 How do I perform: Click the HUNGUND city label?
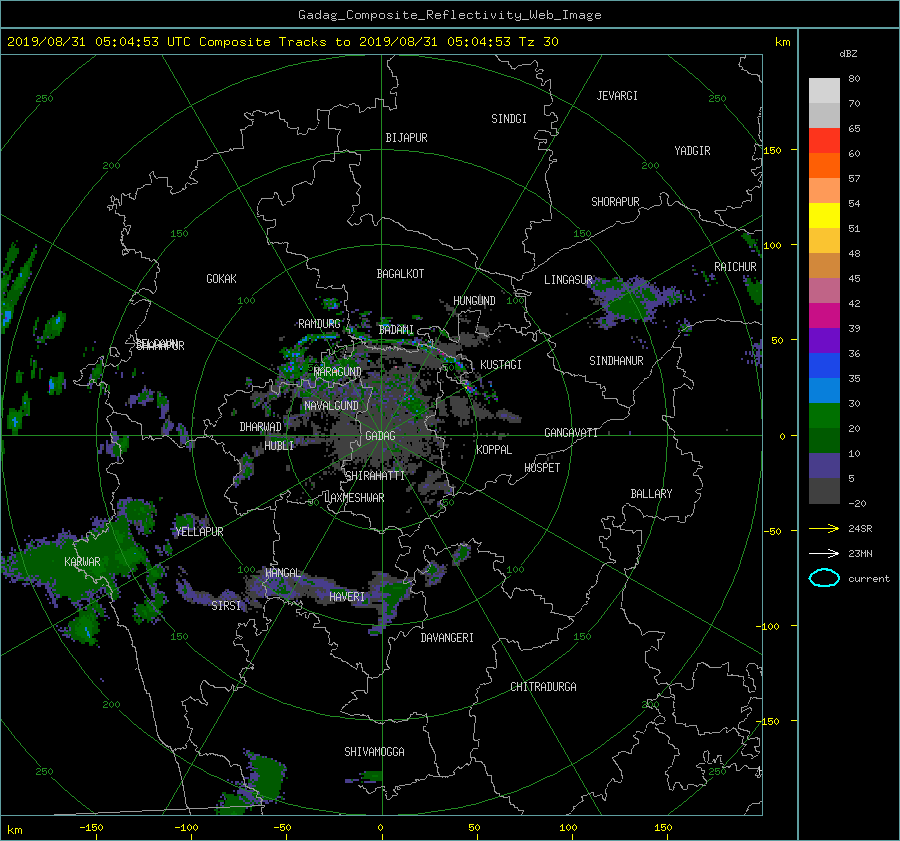pyautogui.click(x=474, y=301)
